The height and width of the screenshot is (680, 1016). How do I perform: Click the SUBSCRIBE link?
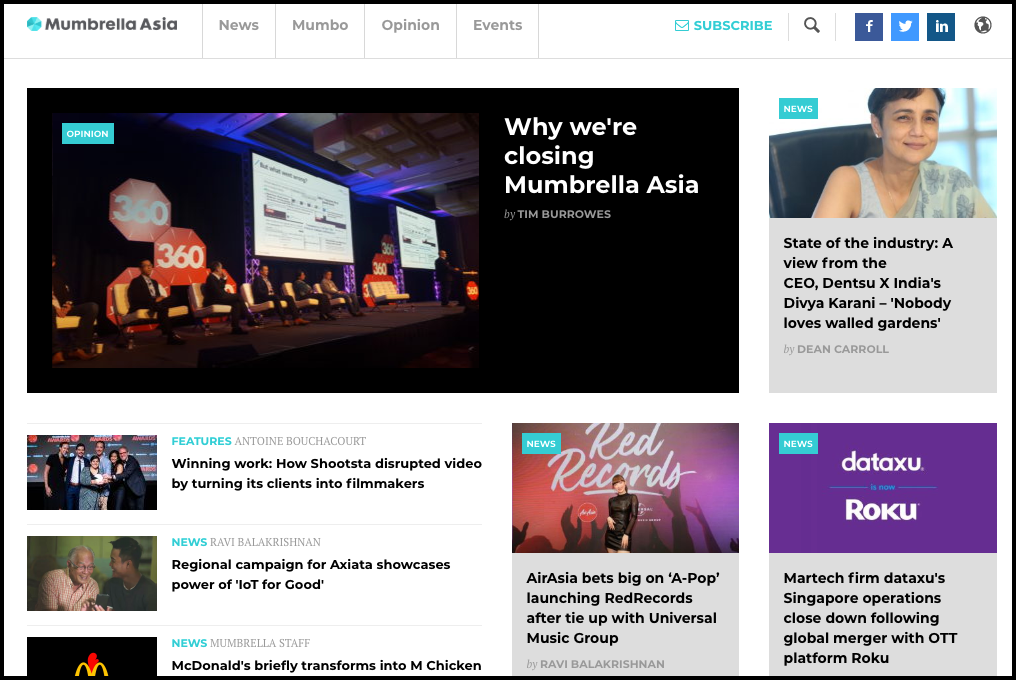coord(733,25)
